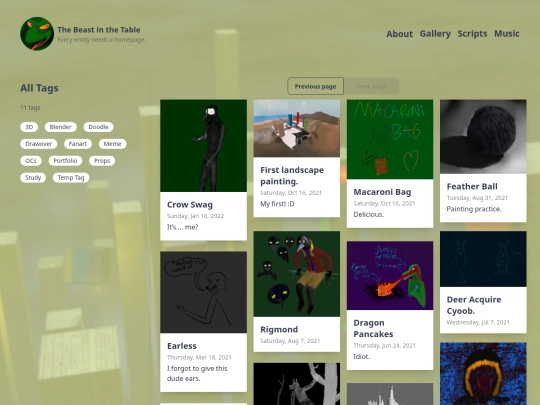Select the Fanart tag
The image size is (540, 405).
pos(78,144)
